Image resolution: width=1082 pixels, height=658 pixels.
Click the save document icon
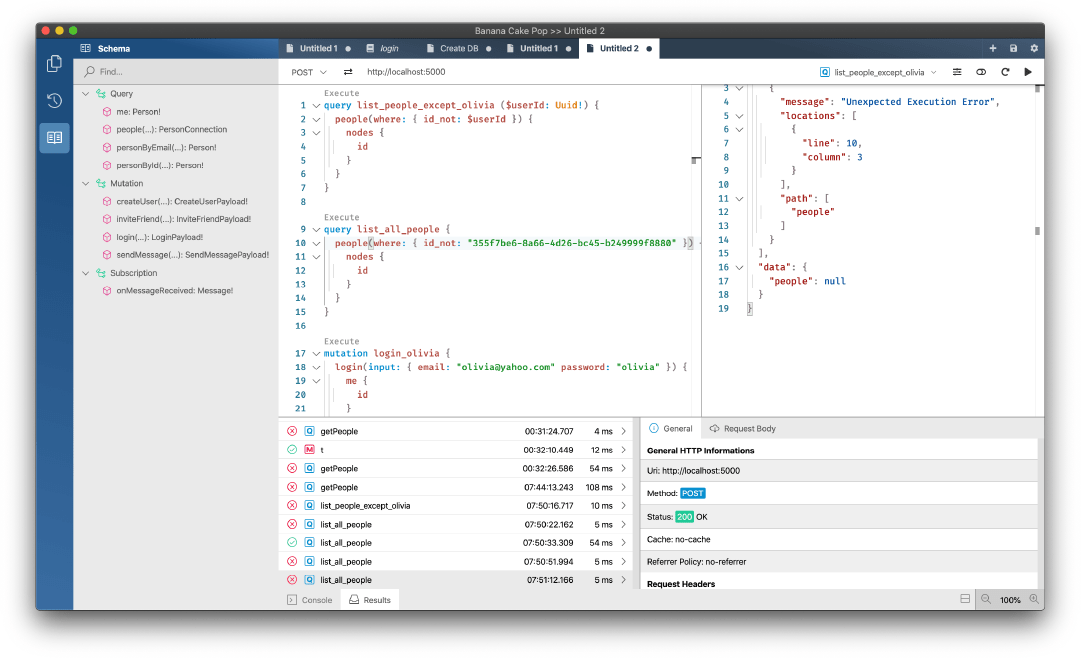point(1013,48)
